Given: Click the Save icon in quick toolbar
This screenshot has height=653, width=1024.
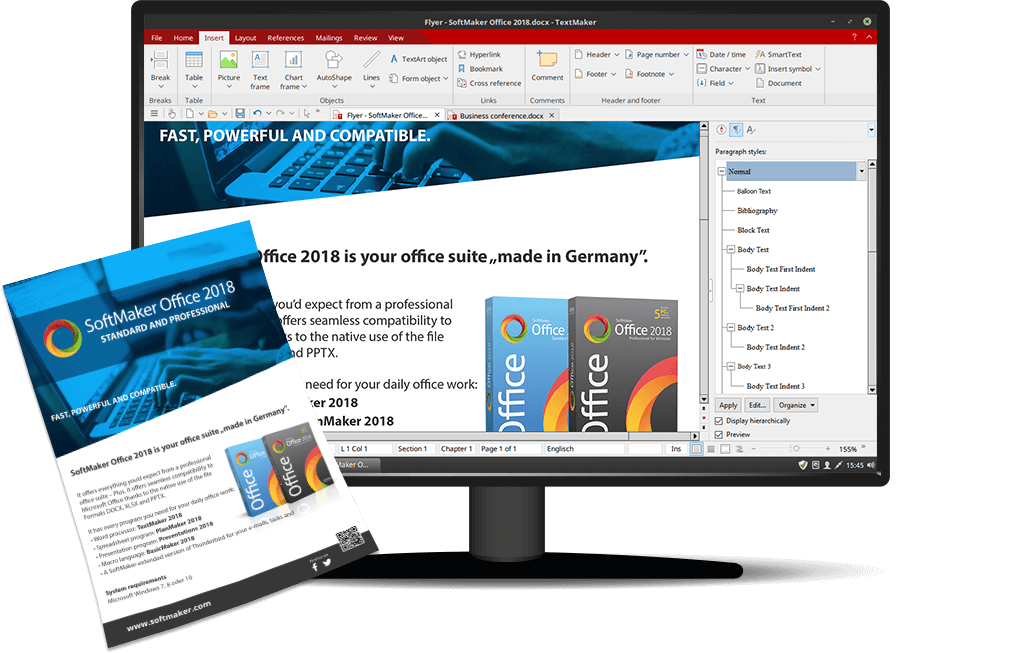Looking at the screenshot, I should click(x=240, y=114).
